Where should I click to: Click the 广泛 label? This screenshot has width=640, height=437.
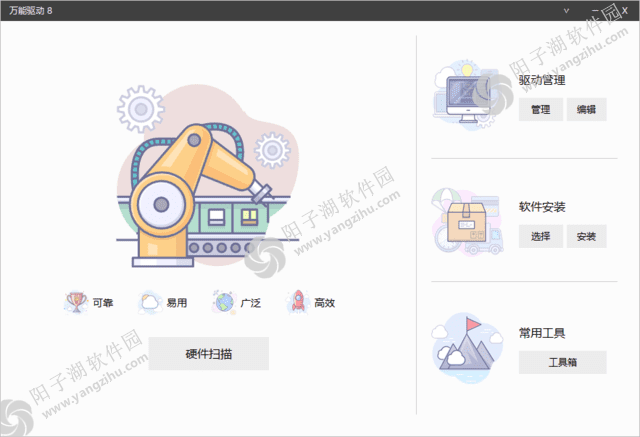click(251, 303)
